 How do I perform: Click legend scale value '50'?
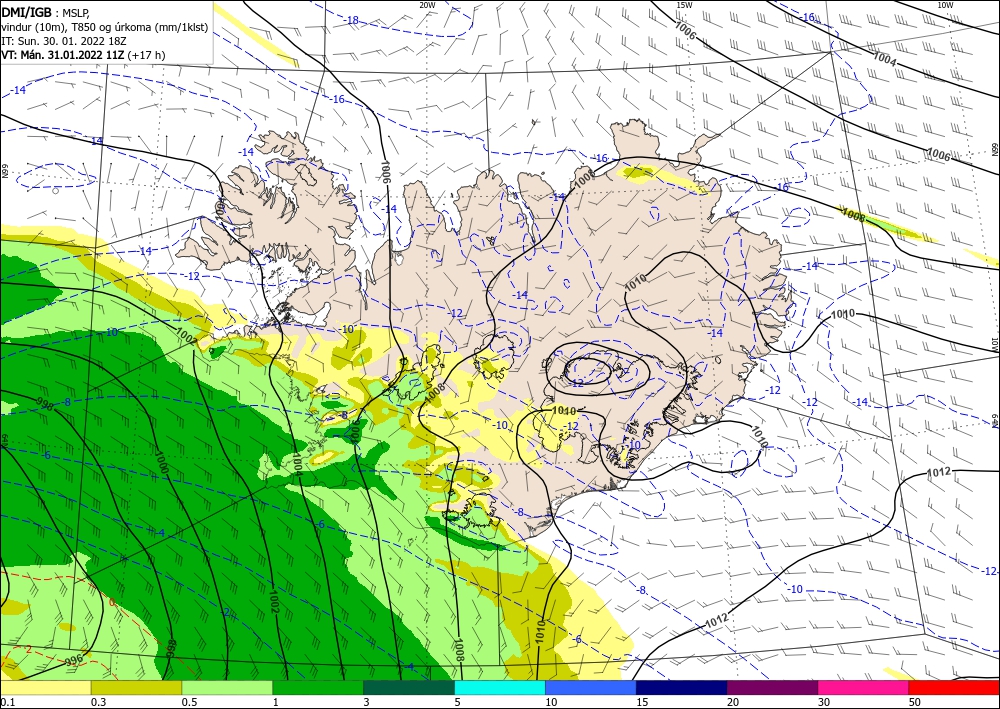point(915,702)
